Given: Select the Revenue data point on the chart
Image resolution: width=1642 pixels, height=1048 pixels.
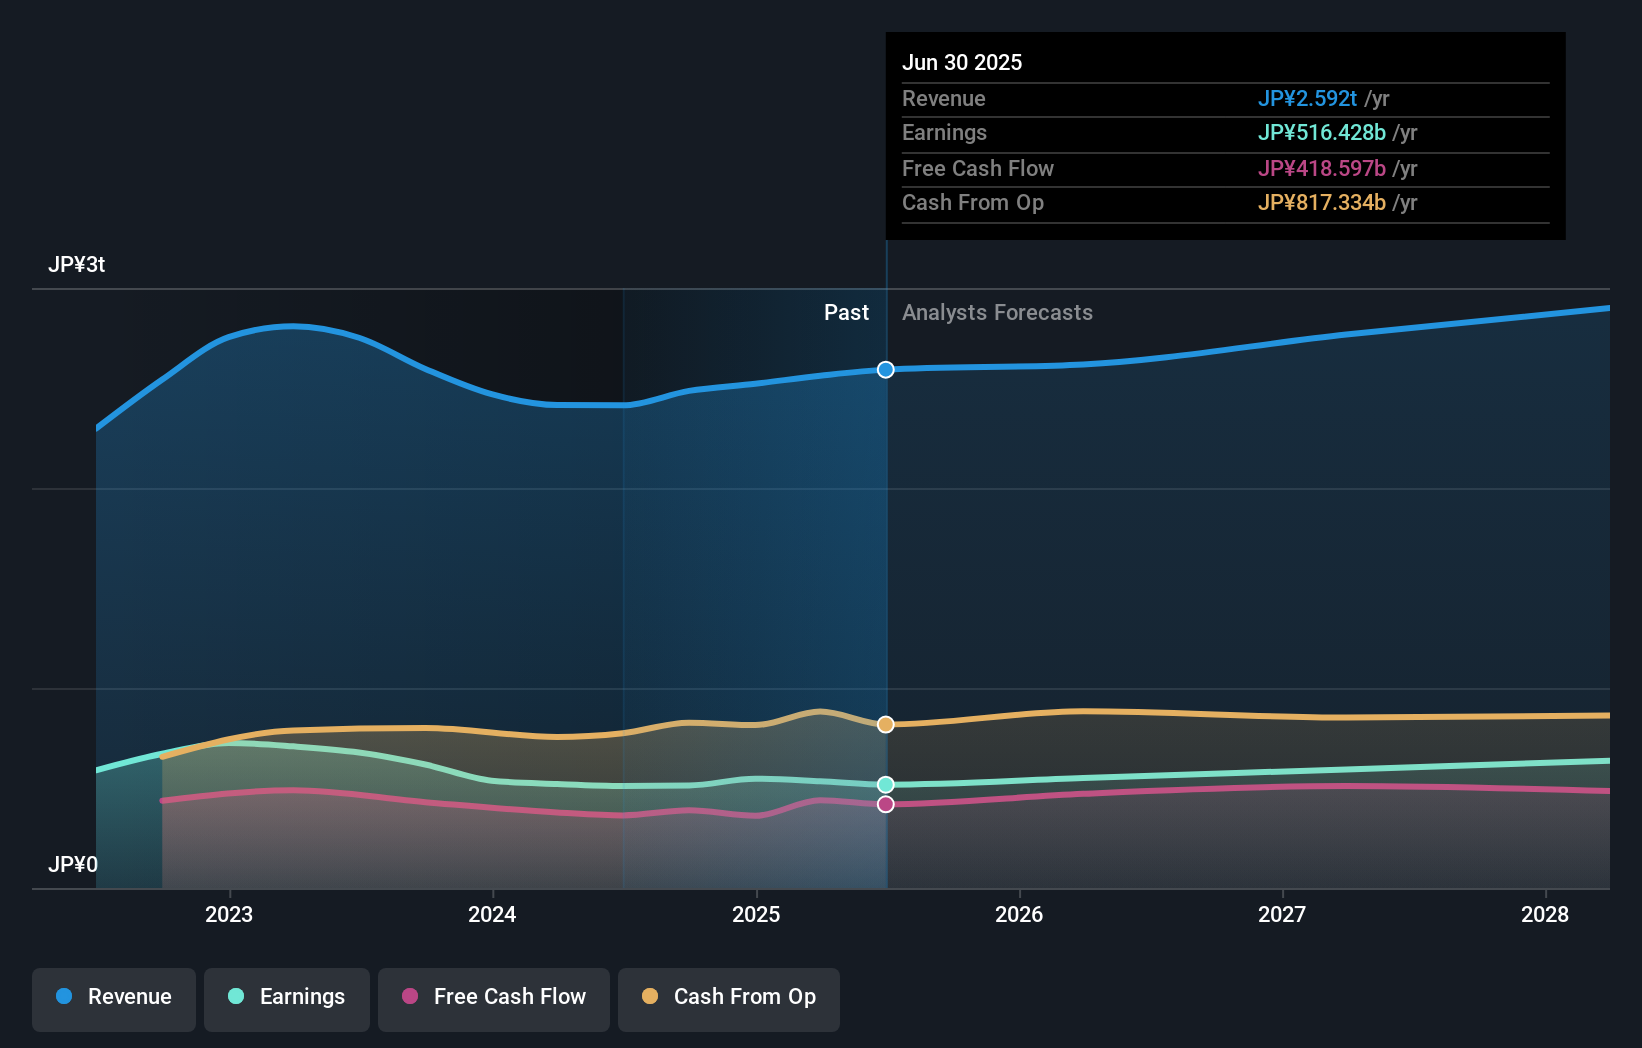Looking at the screenshot, I should (884, 370).
